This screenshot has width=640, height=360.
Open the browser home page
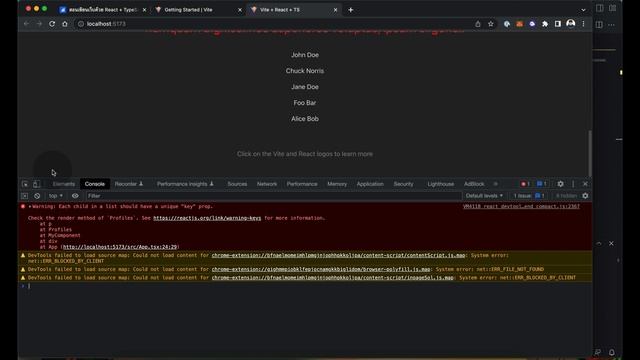coord(64,24)
